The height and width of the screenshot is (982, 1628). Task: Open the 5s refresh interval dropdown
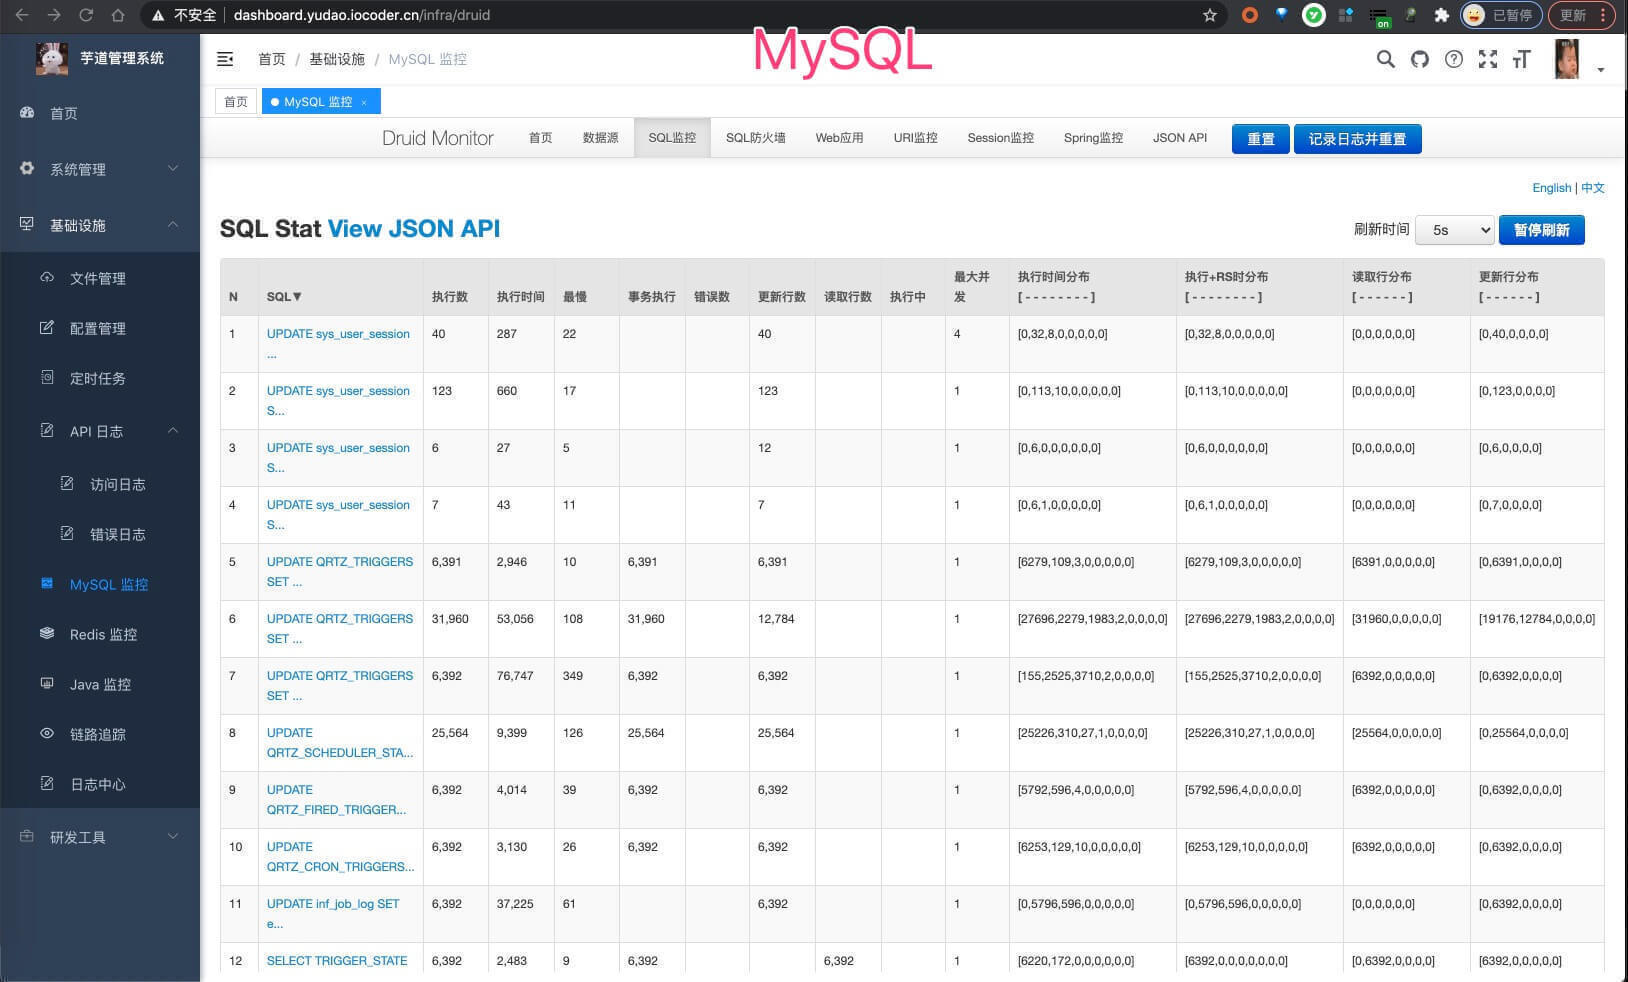(1454, 229)
